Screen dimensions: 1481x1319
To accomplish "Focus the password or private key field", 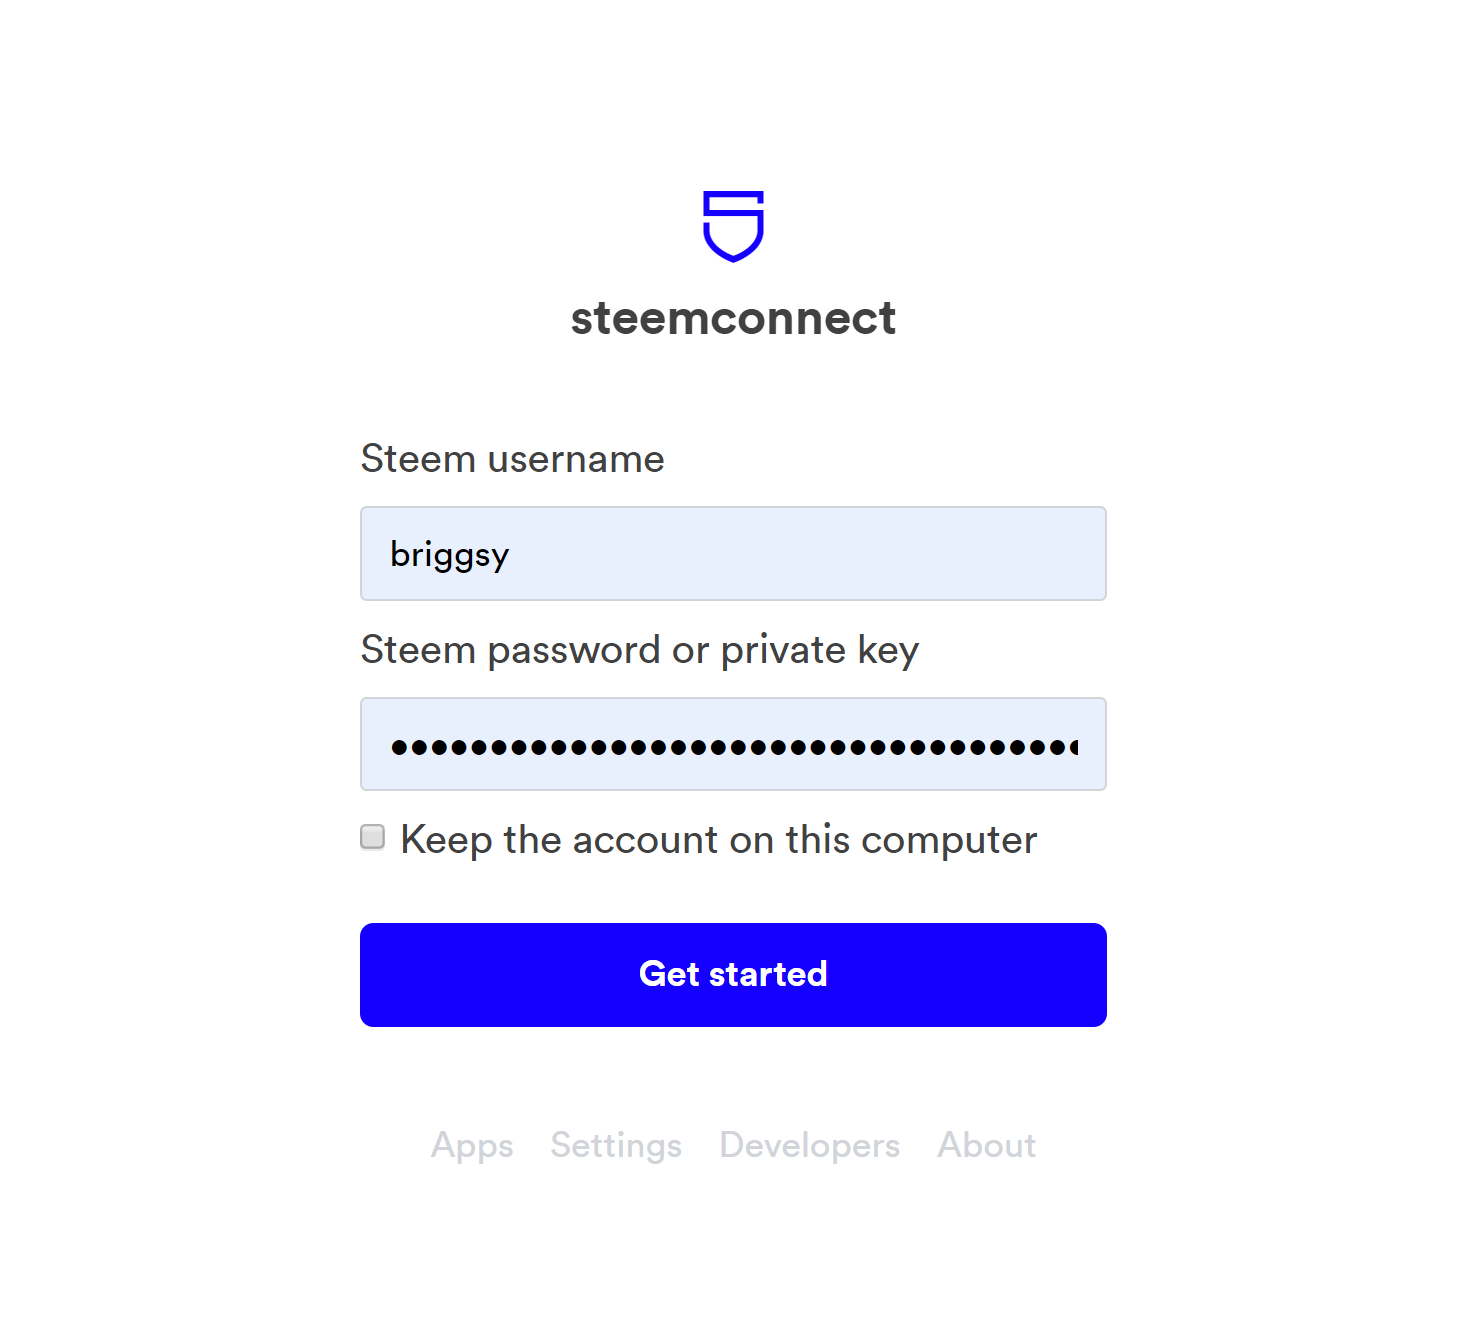I will pos(733,745).
